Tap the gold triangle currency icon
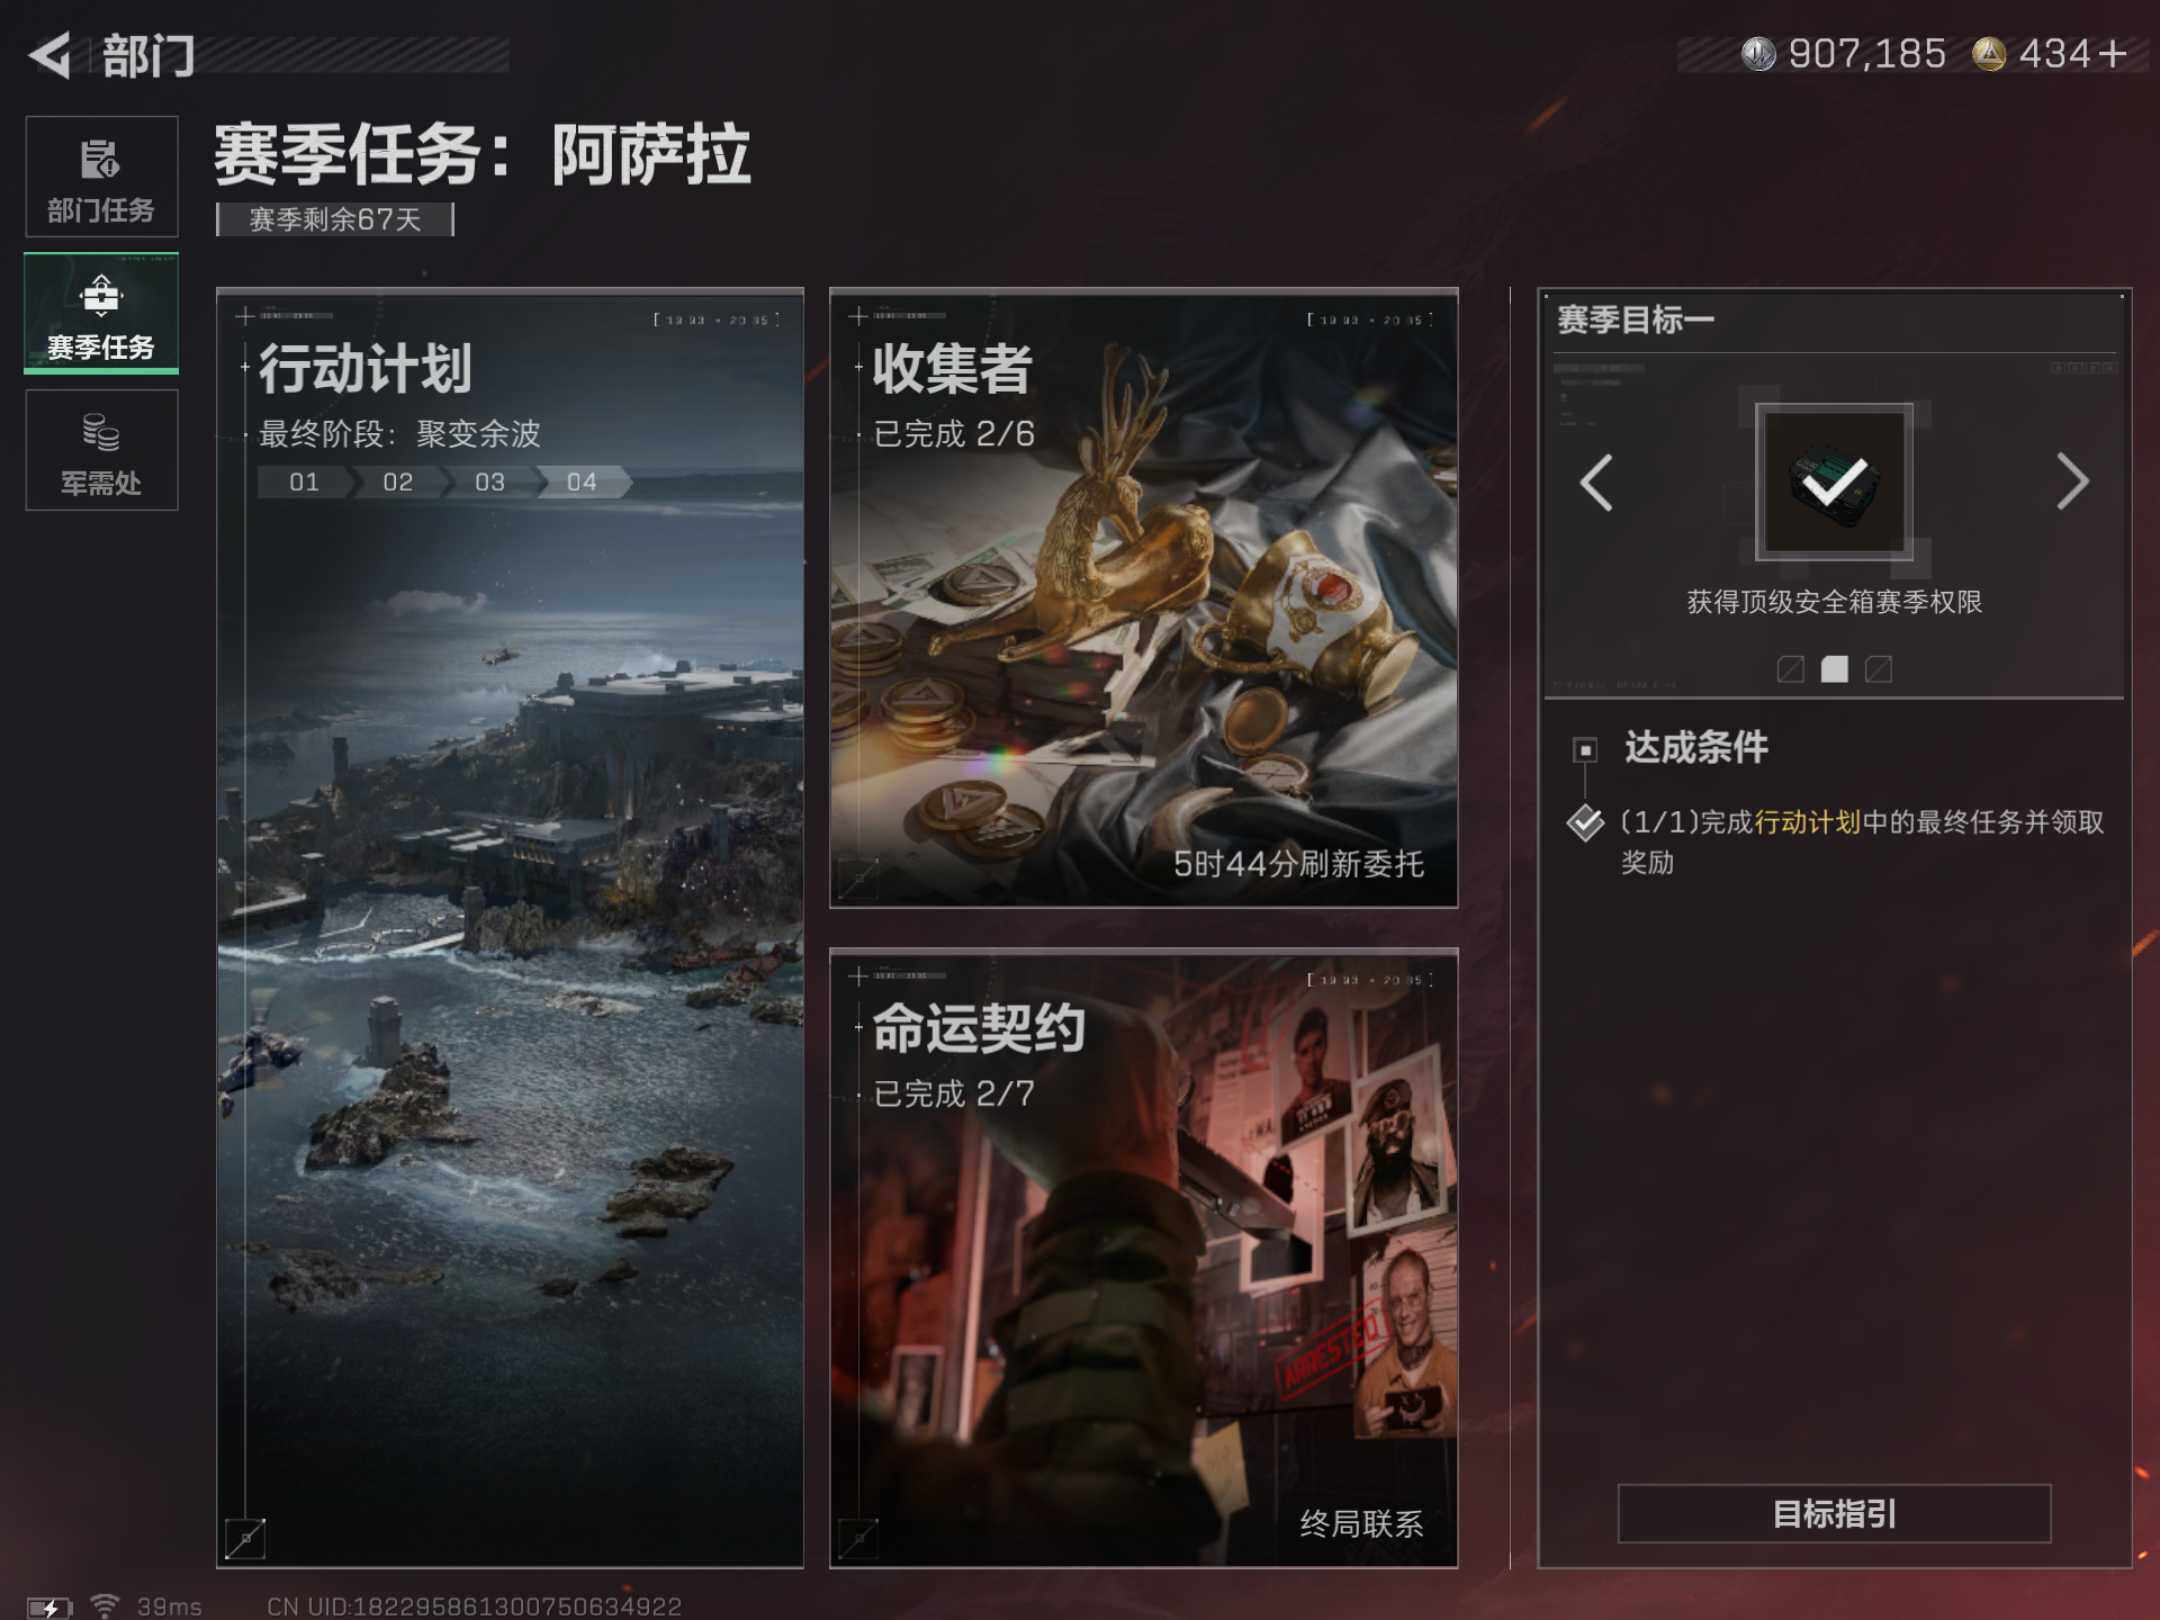2160x1620 pixels. coord(1988,54)
